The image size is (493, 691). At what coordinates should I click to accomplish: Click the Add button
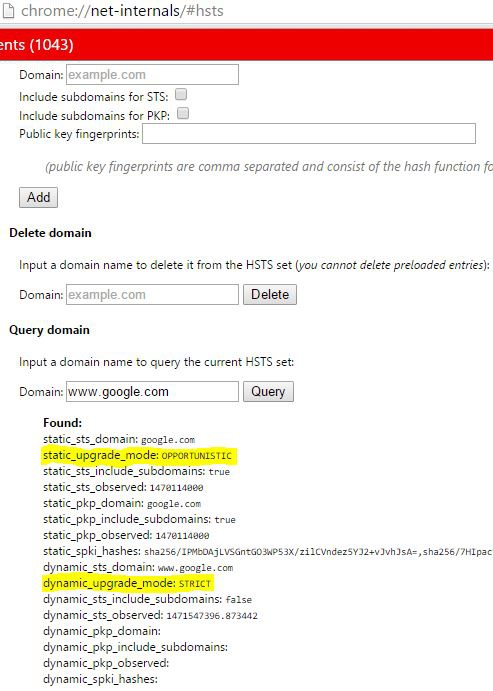(38, 197)
